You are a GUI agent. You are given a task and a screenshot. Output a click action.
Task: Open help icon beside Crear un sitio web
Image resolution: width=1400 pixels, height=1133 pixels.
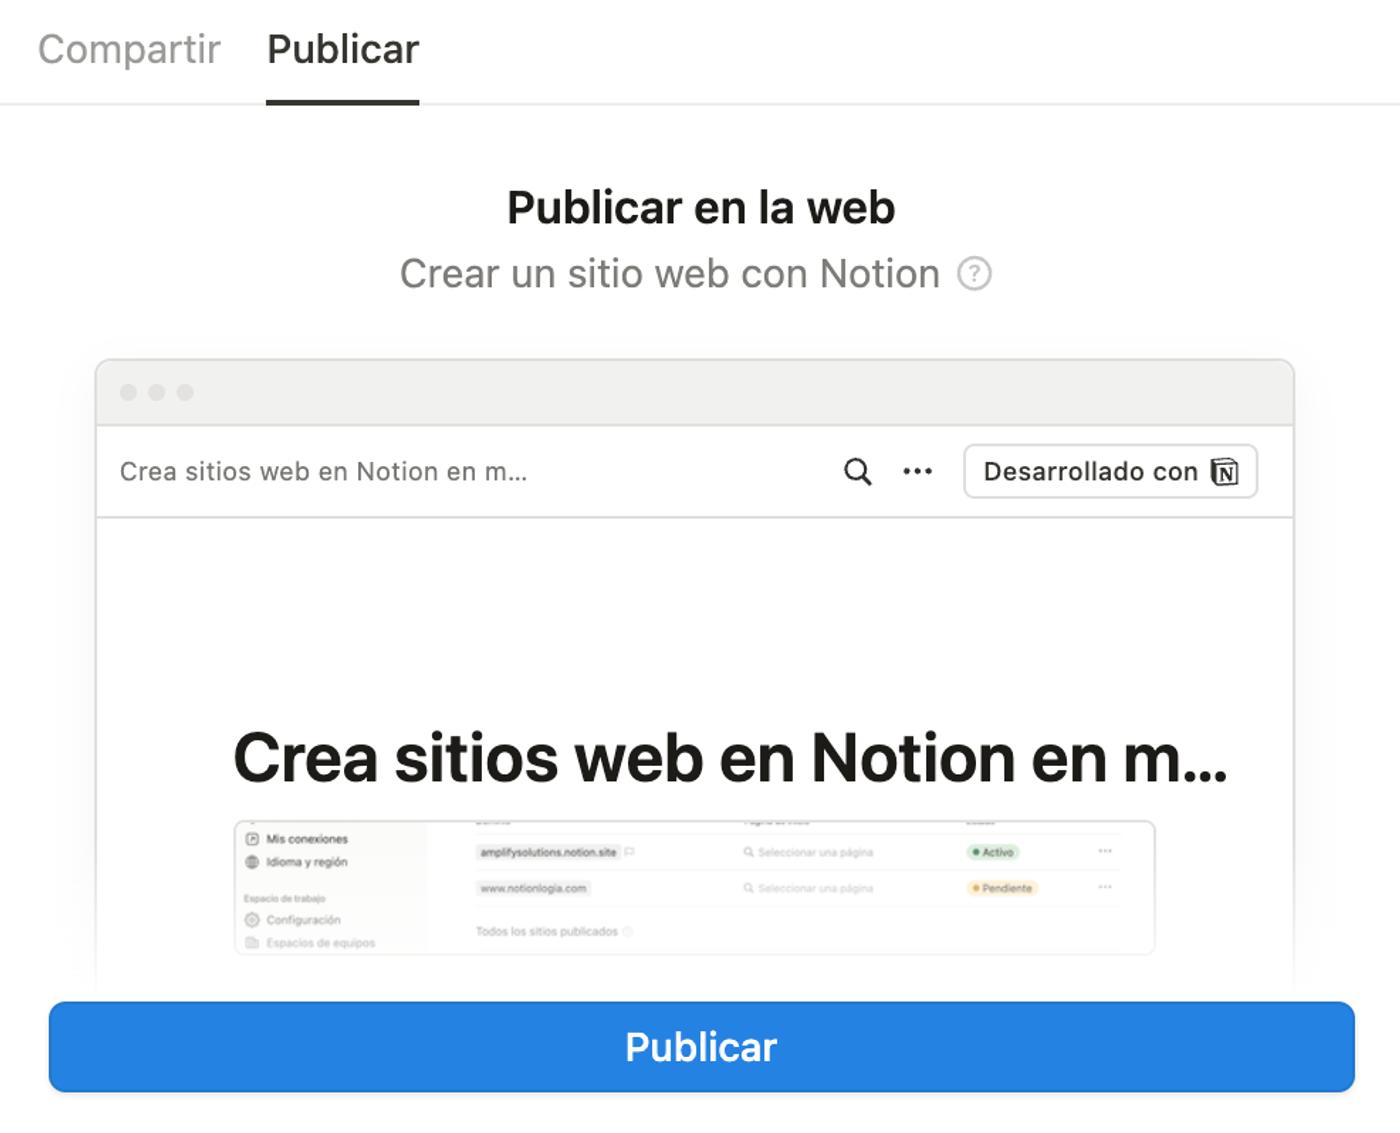coord(974,274)
